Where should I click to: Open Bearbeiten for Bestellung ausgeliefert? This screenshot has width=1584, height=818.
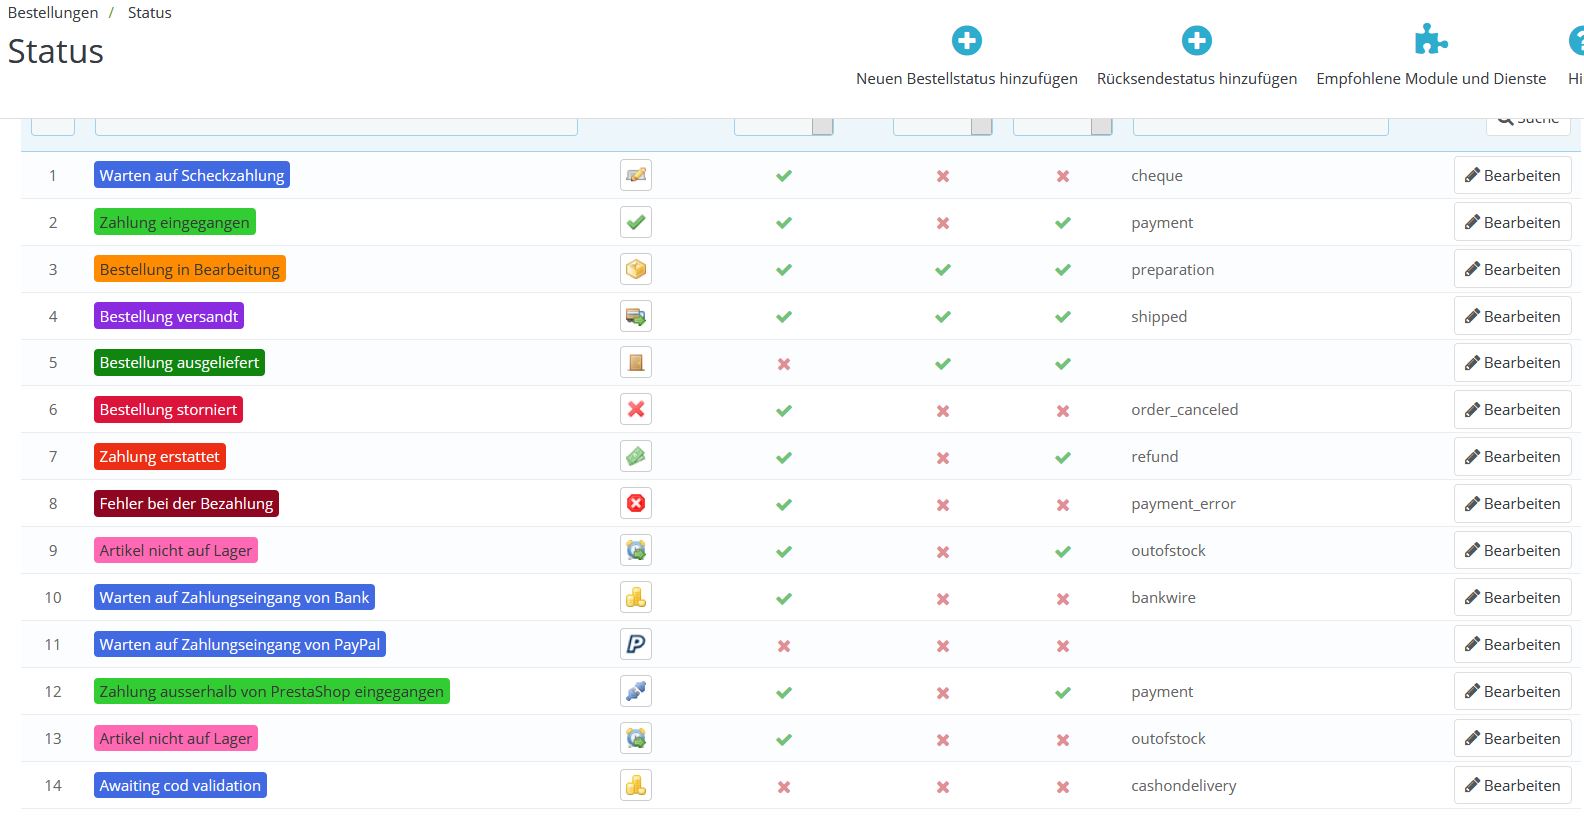pos(1512,362)
